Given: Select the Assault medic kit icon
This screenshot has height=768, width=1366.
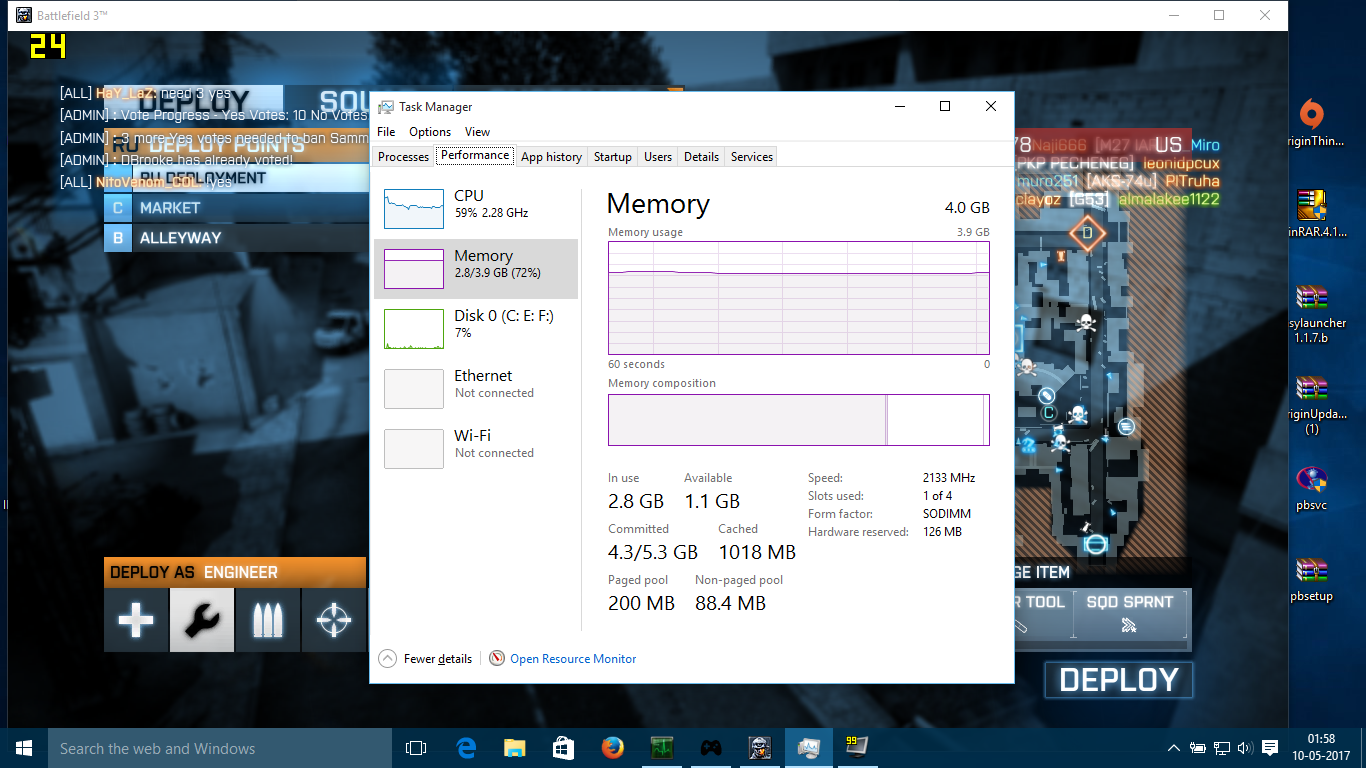Looking at the screenshot, I should click(136, 620).
